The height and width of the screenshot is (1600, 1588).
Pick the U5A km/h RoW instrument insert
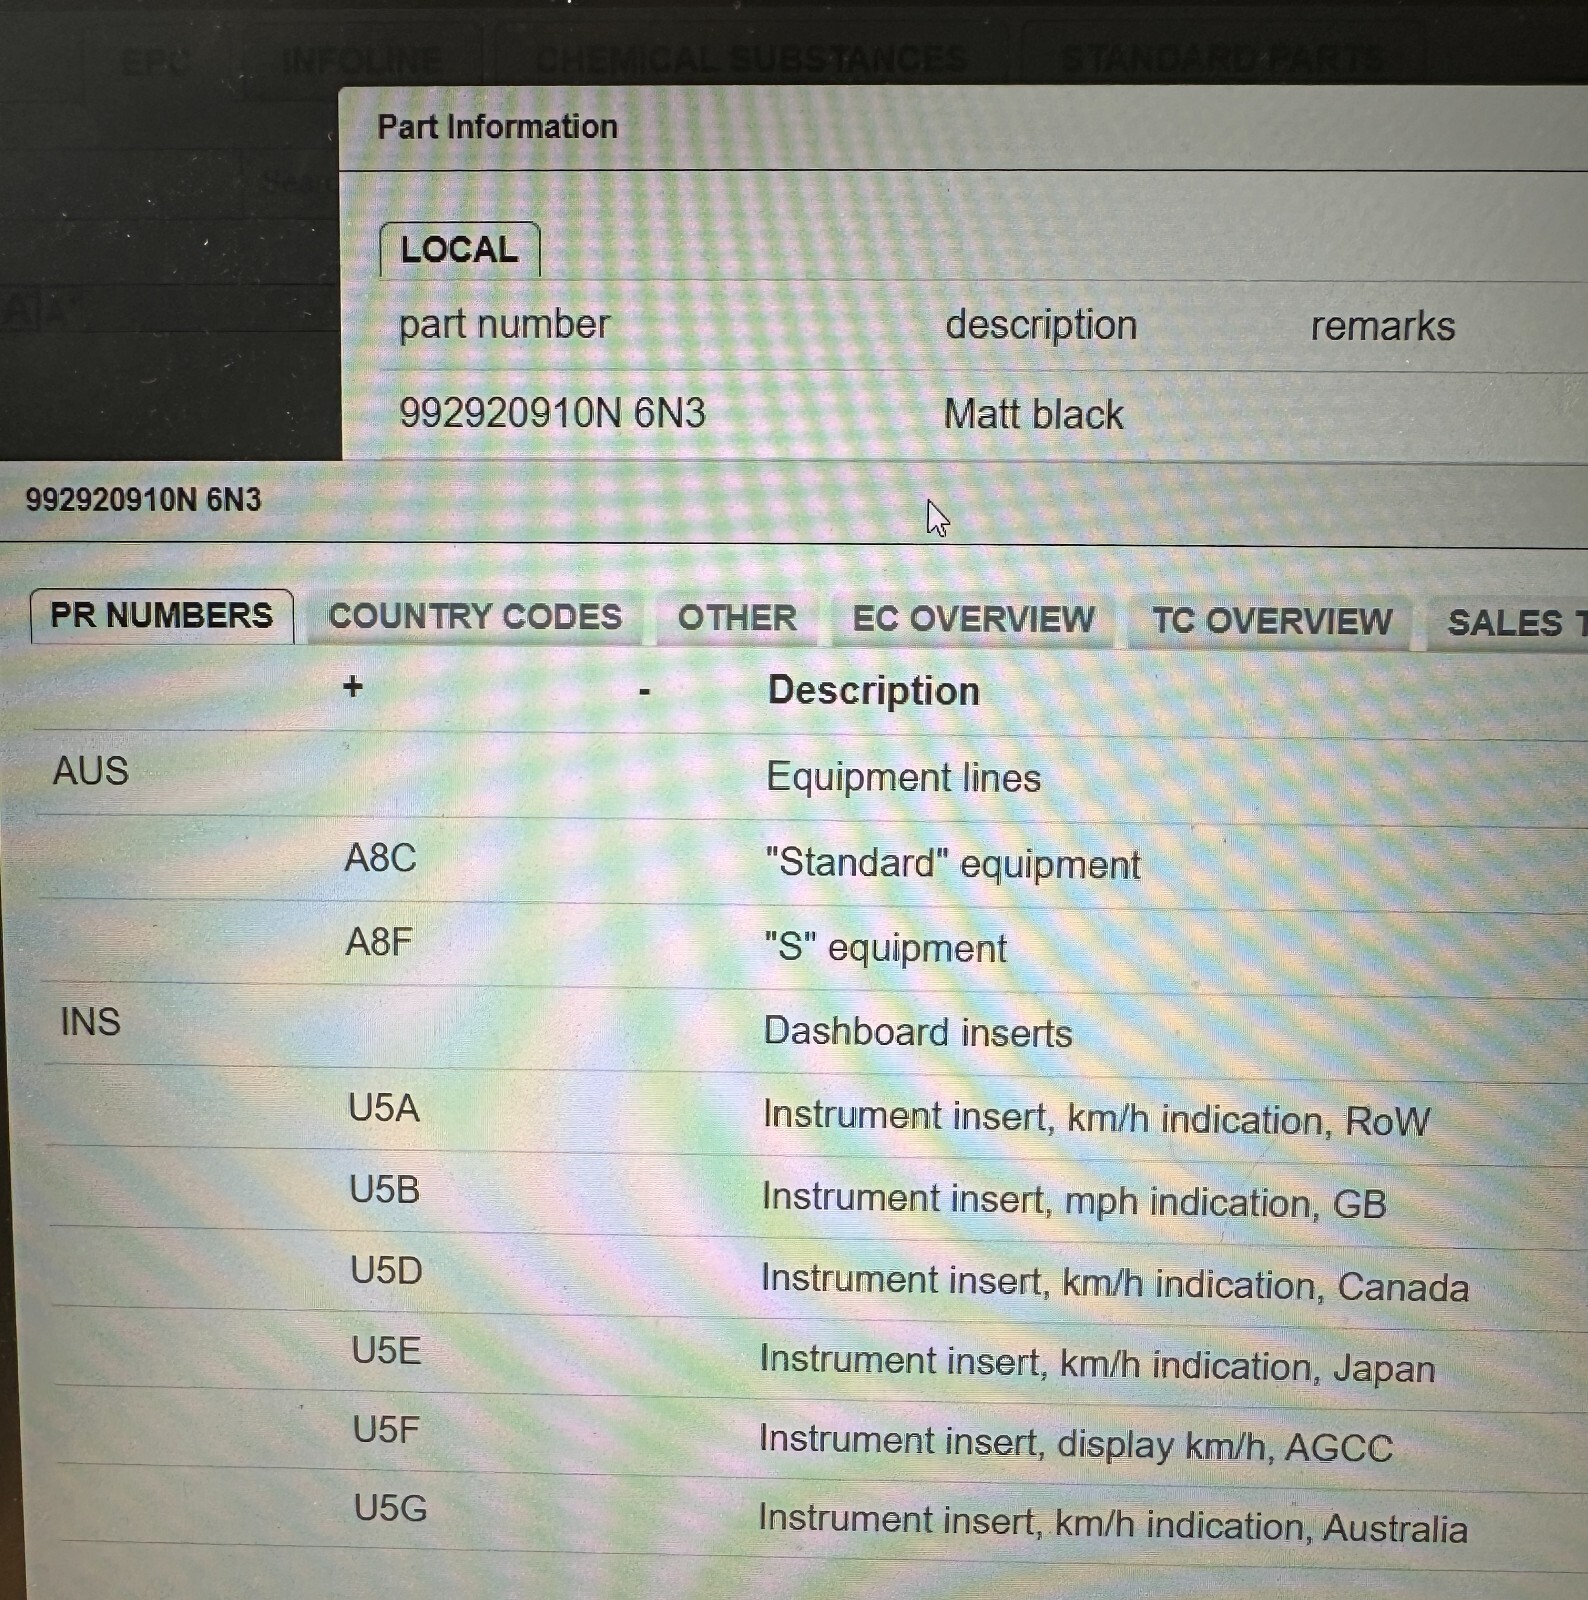click(x=1095, y=1117)
